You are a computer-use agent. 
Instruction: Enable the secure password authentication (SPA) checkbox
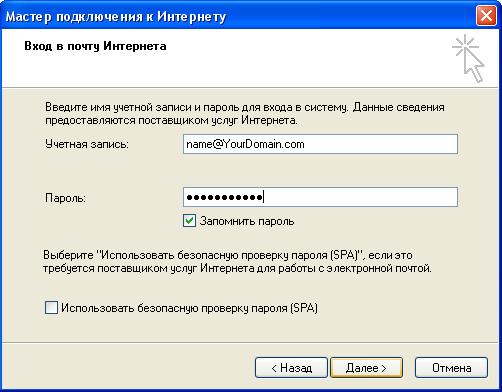point(51,308)
